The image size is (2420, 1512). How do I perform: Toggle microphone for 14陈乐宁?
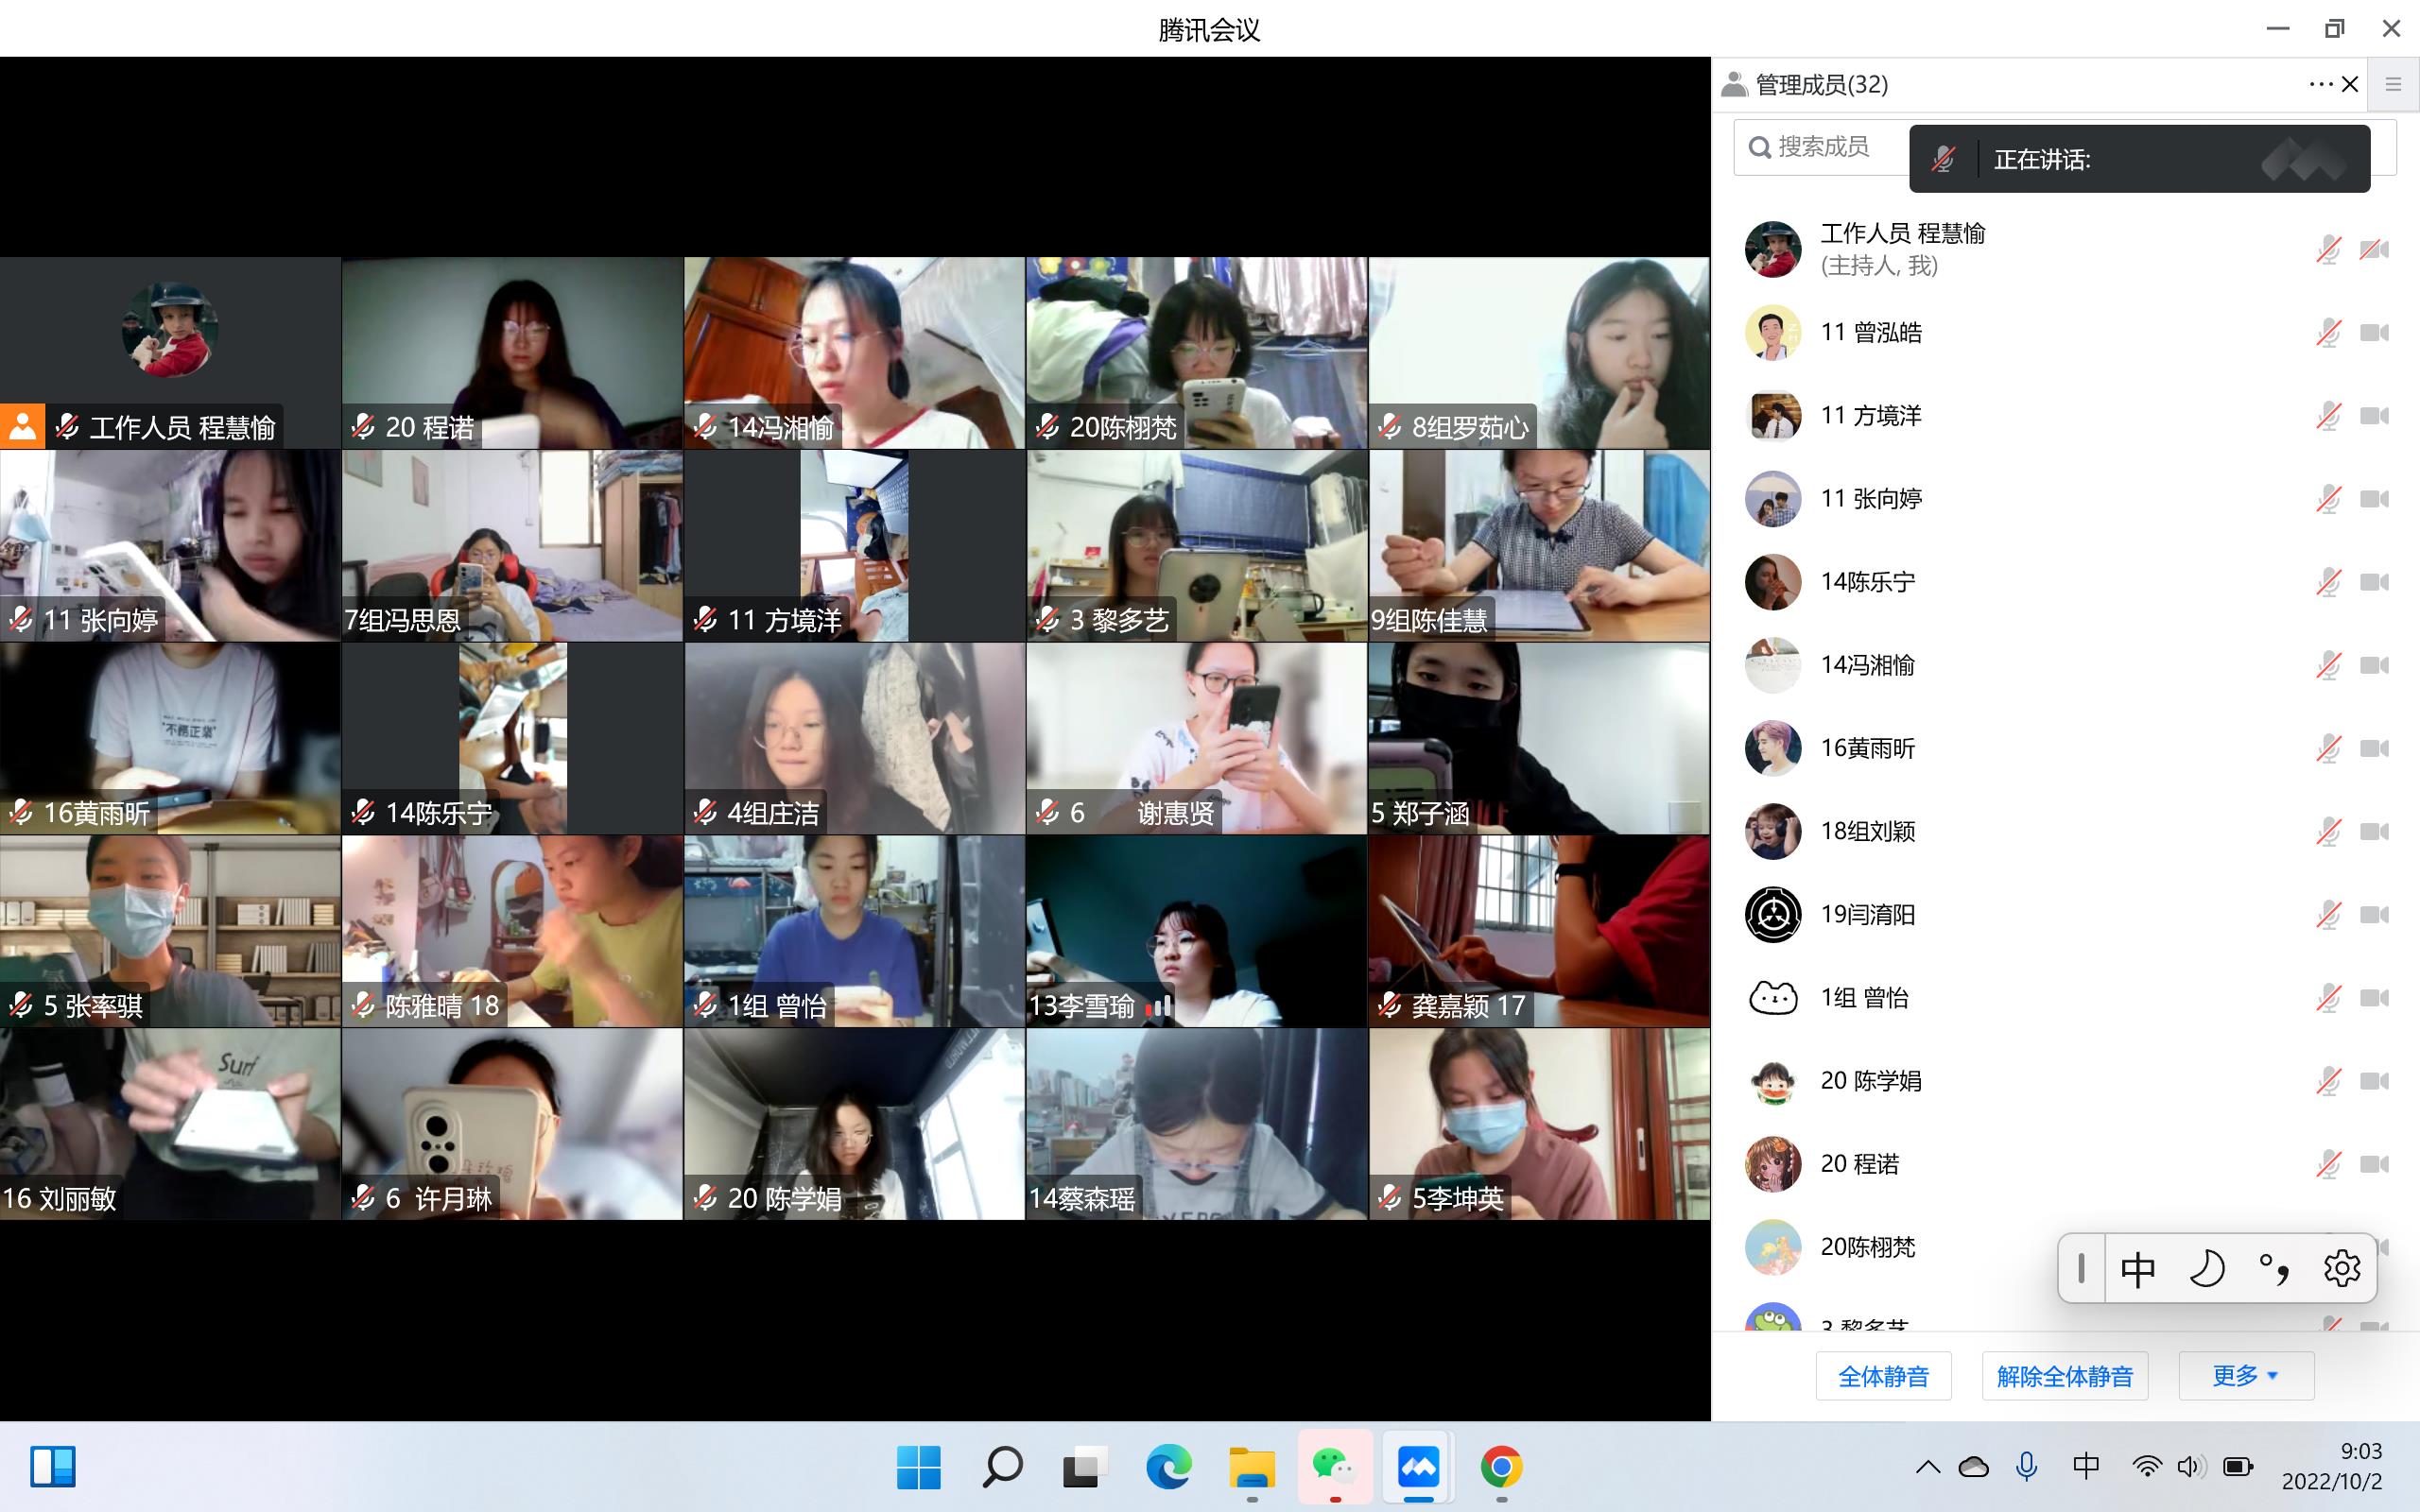pyautogui.click(x=2328, y=582)
